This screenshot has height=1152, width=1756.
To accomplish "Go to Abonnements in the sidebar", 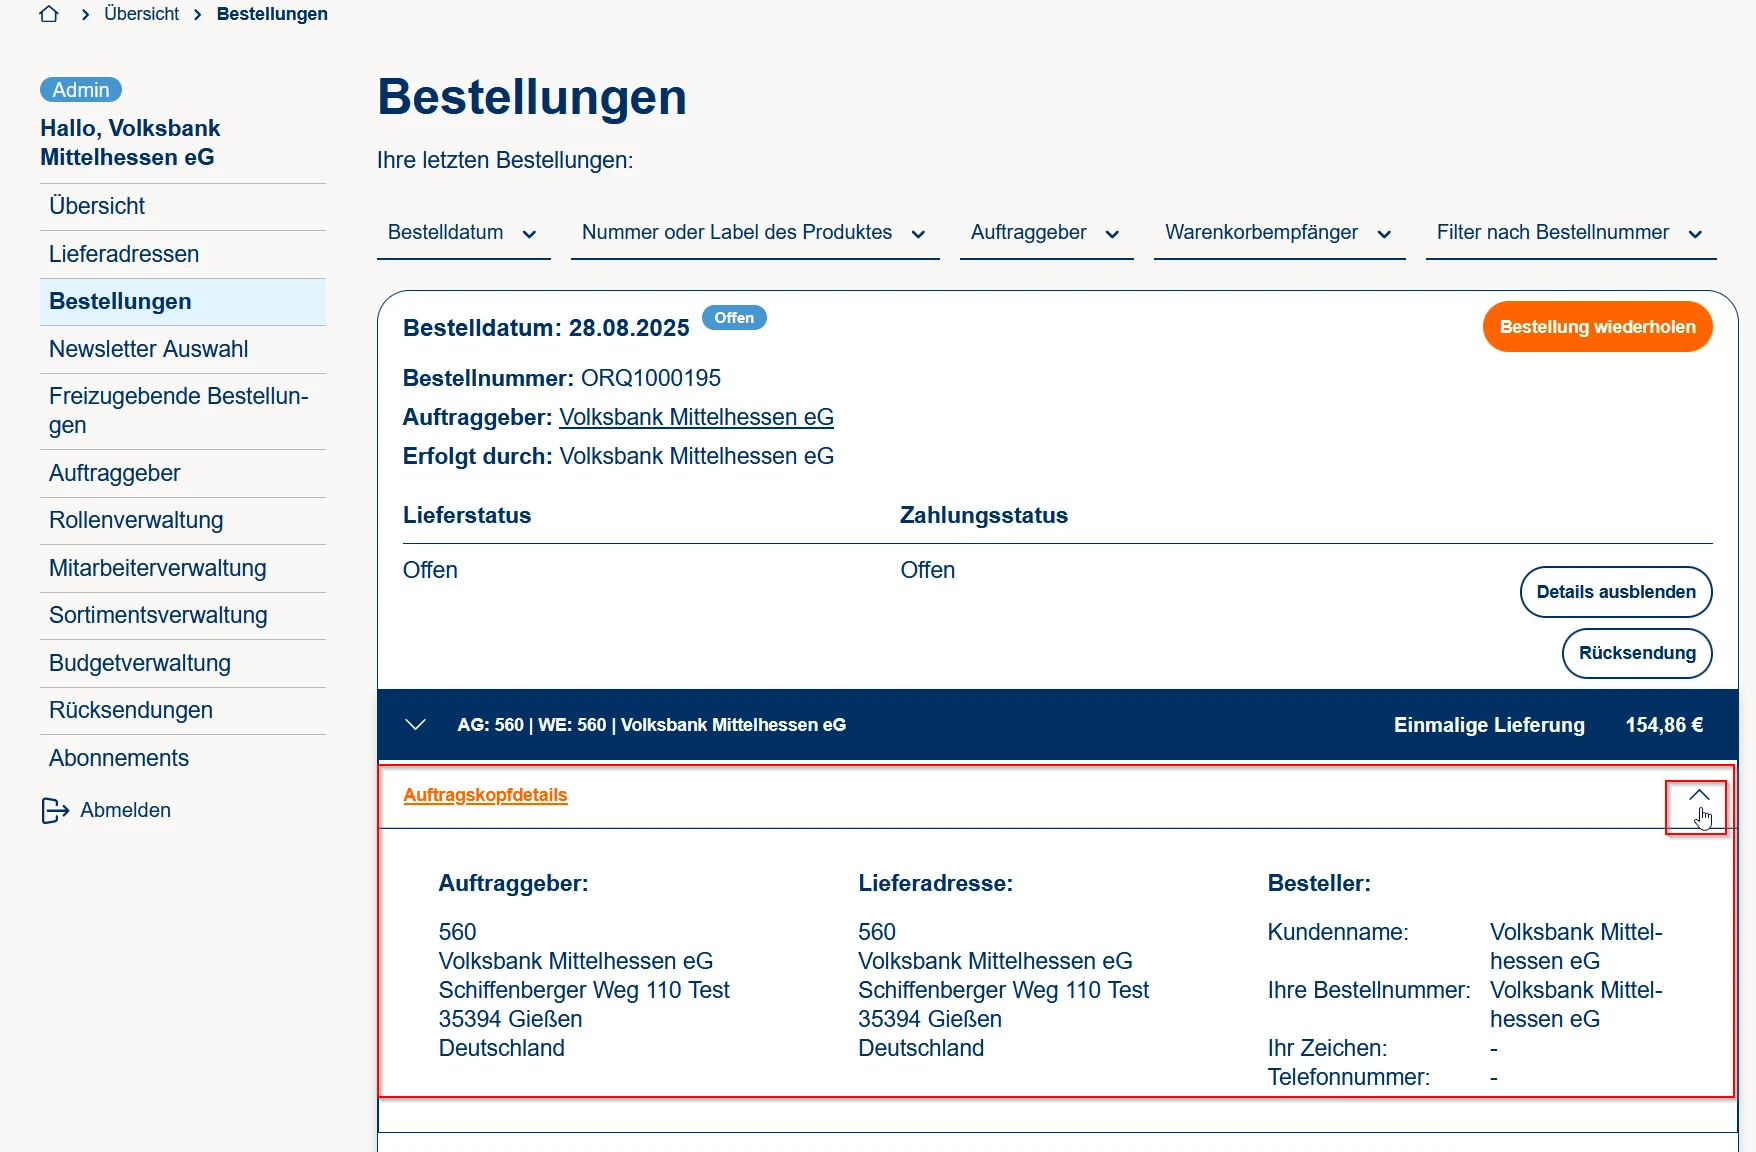I will [x=119, y=758].
